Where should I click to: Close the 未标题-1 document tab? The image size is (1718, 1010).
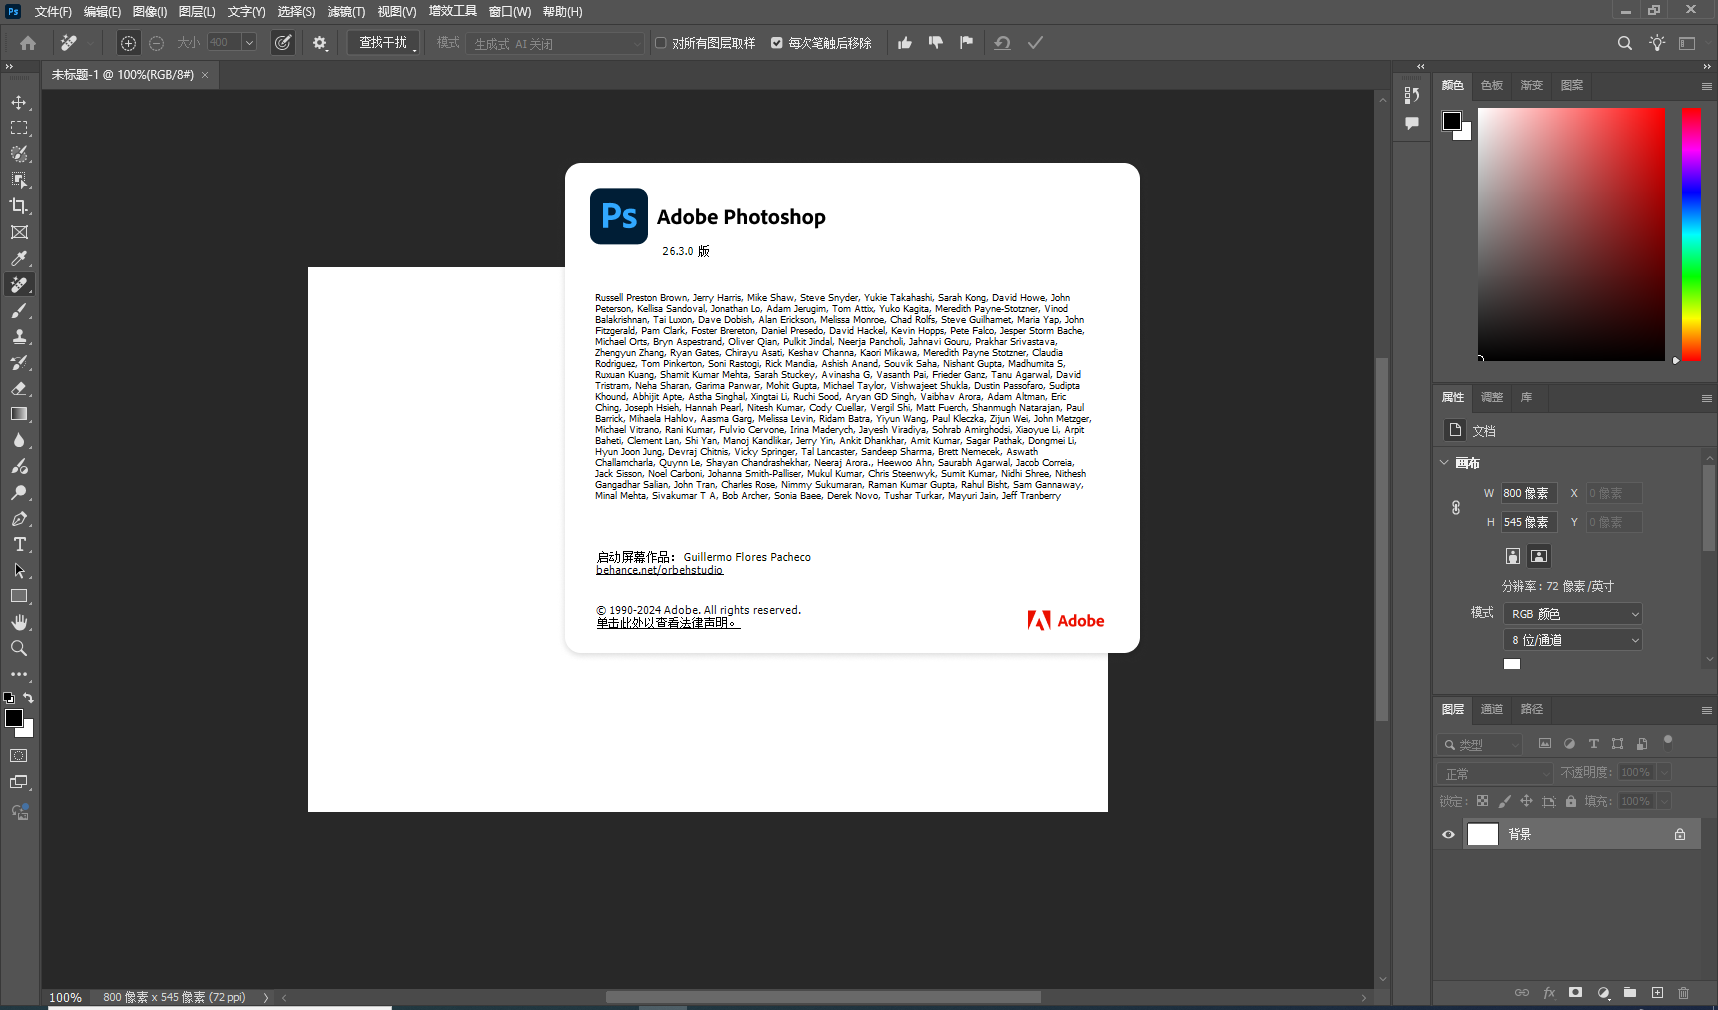205,75
